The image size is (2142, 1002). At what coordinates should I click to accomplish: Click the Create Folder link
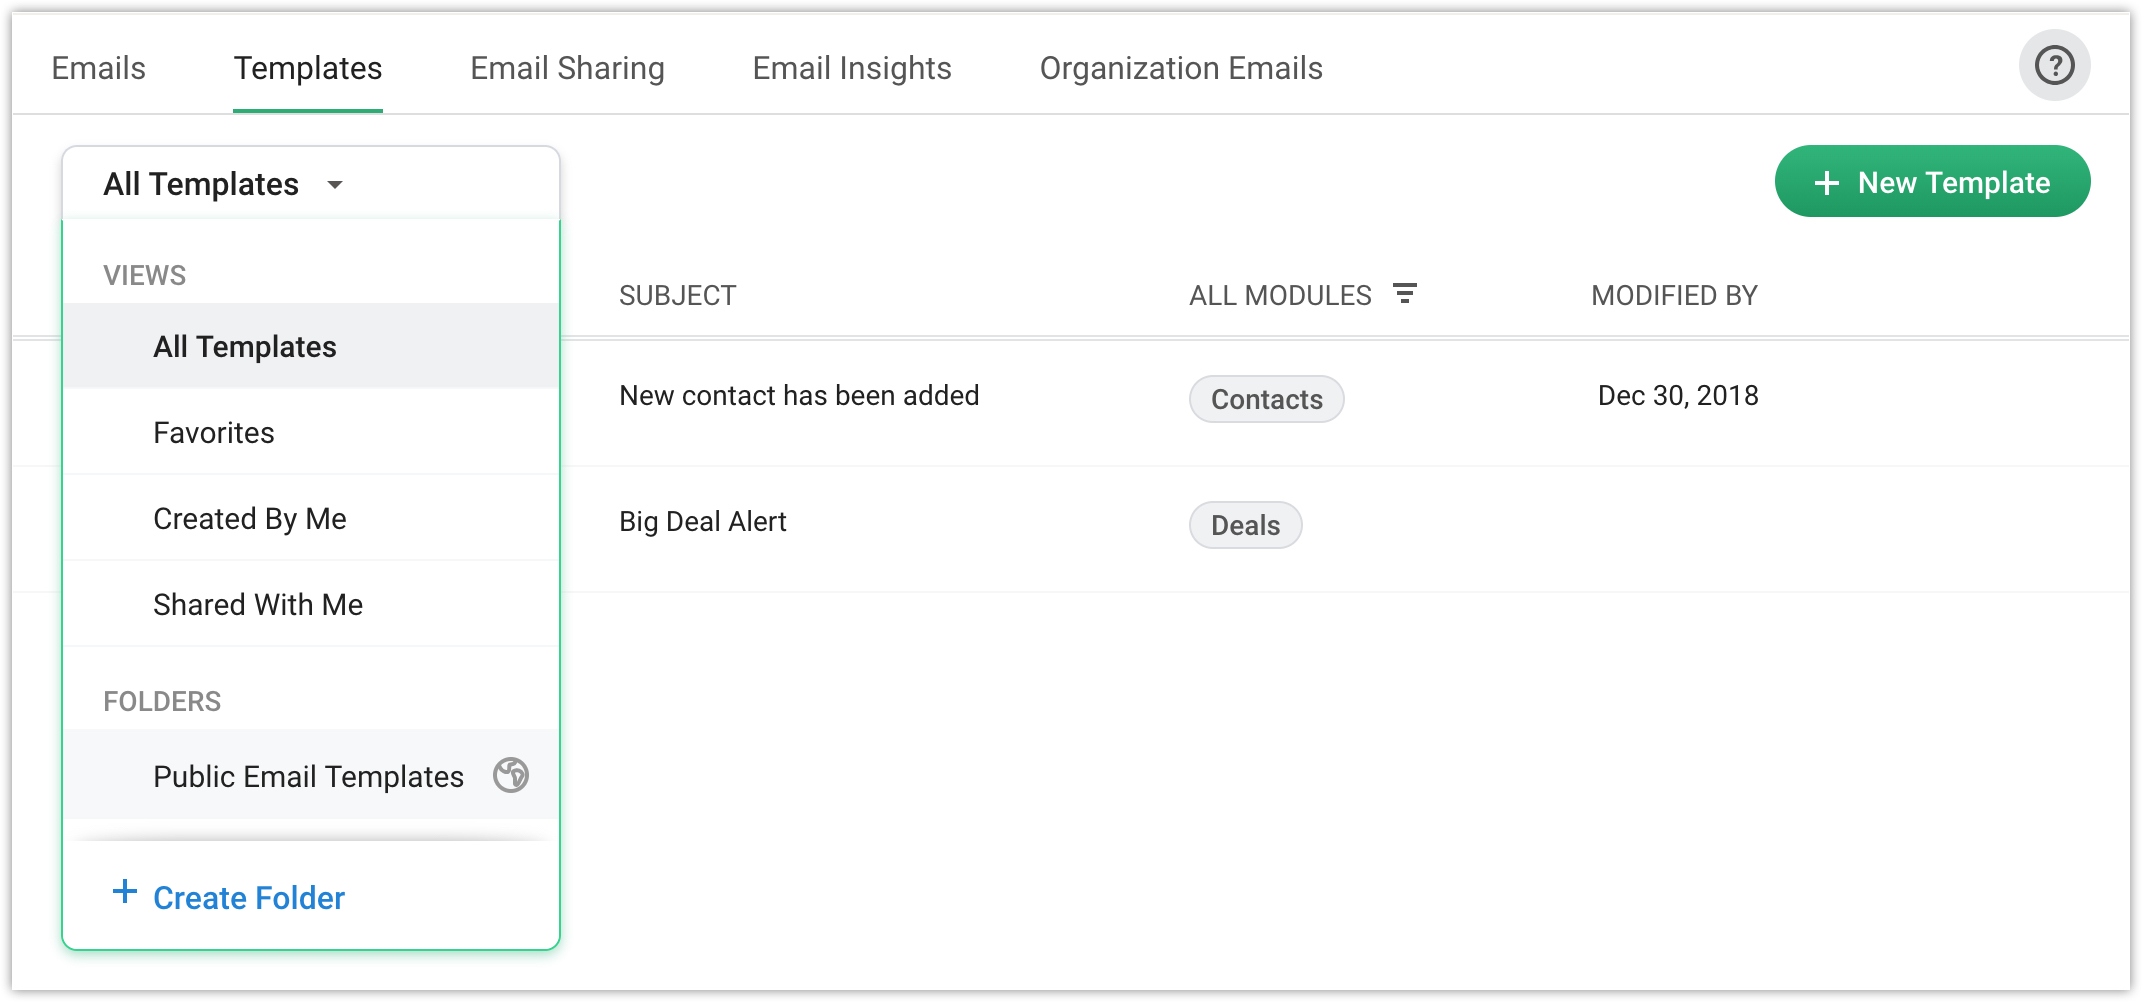pos(248,898)
